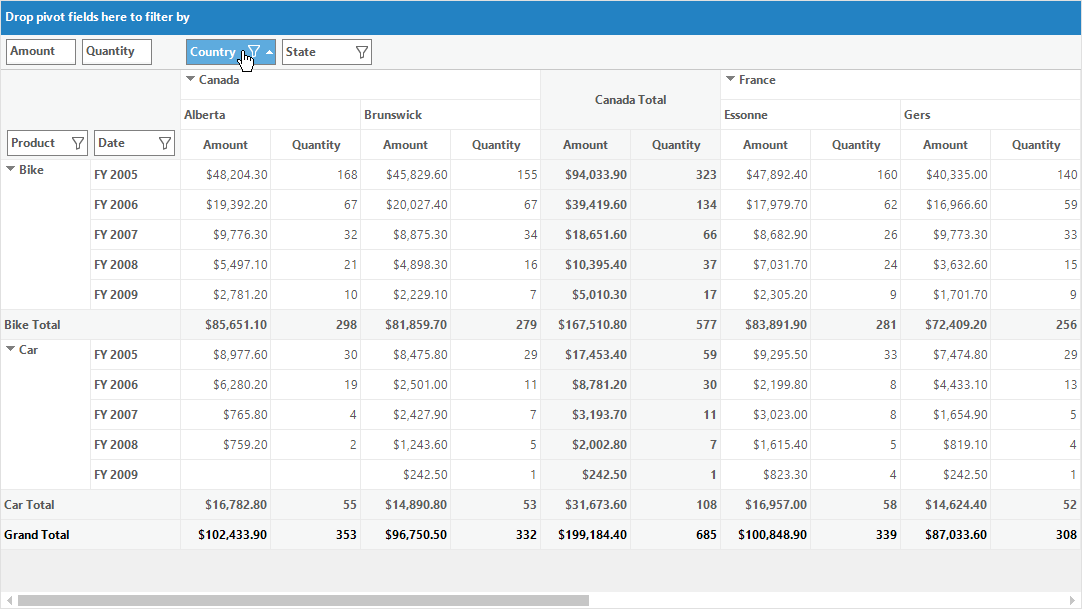Open the Country field filter icon
1082x609 pixels.
coord(254,52)
